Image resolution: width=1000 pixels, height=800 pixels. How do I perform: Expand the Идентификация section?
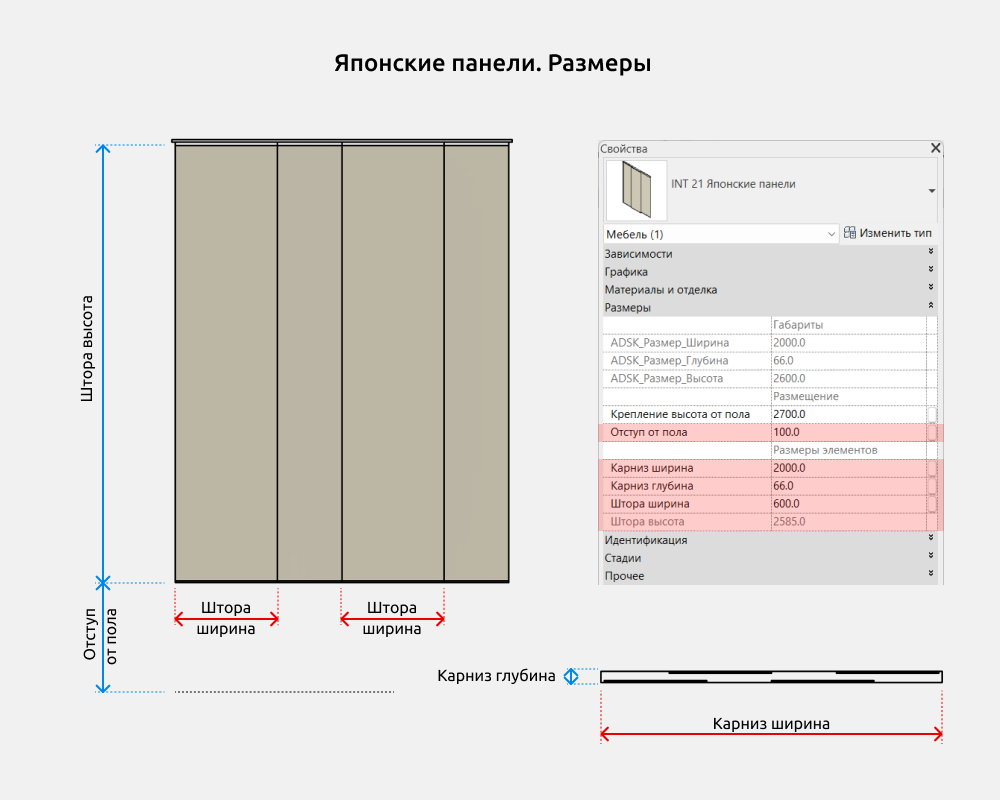930,538
